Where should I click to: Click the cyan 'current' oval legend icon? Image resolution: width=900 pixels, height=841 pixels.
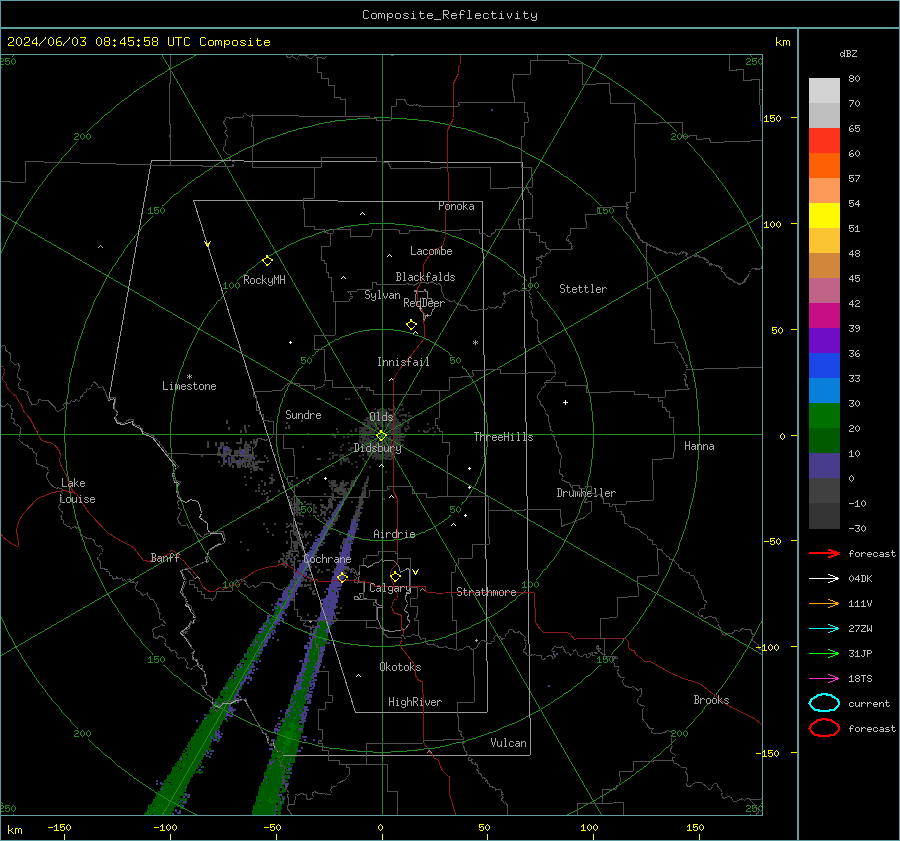tap(824, 703)
